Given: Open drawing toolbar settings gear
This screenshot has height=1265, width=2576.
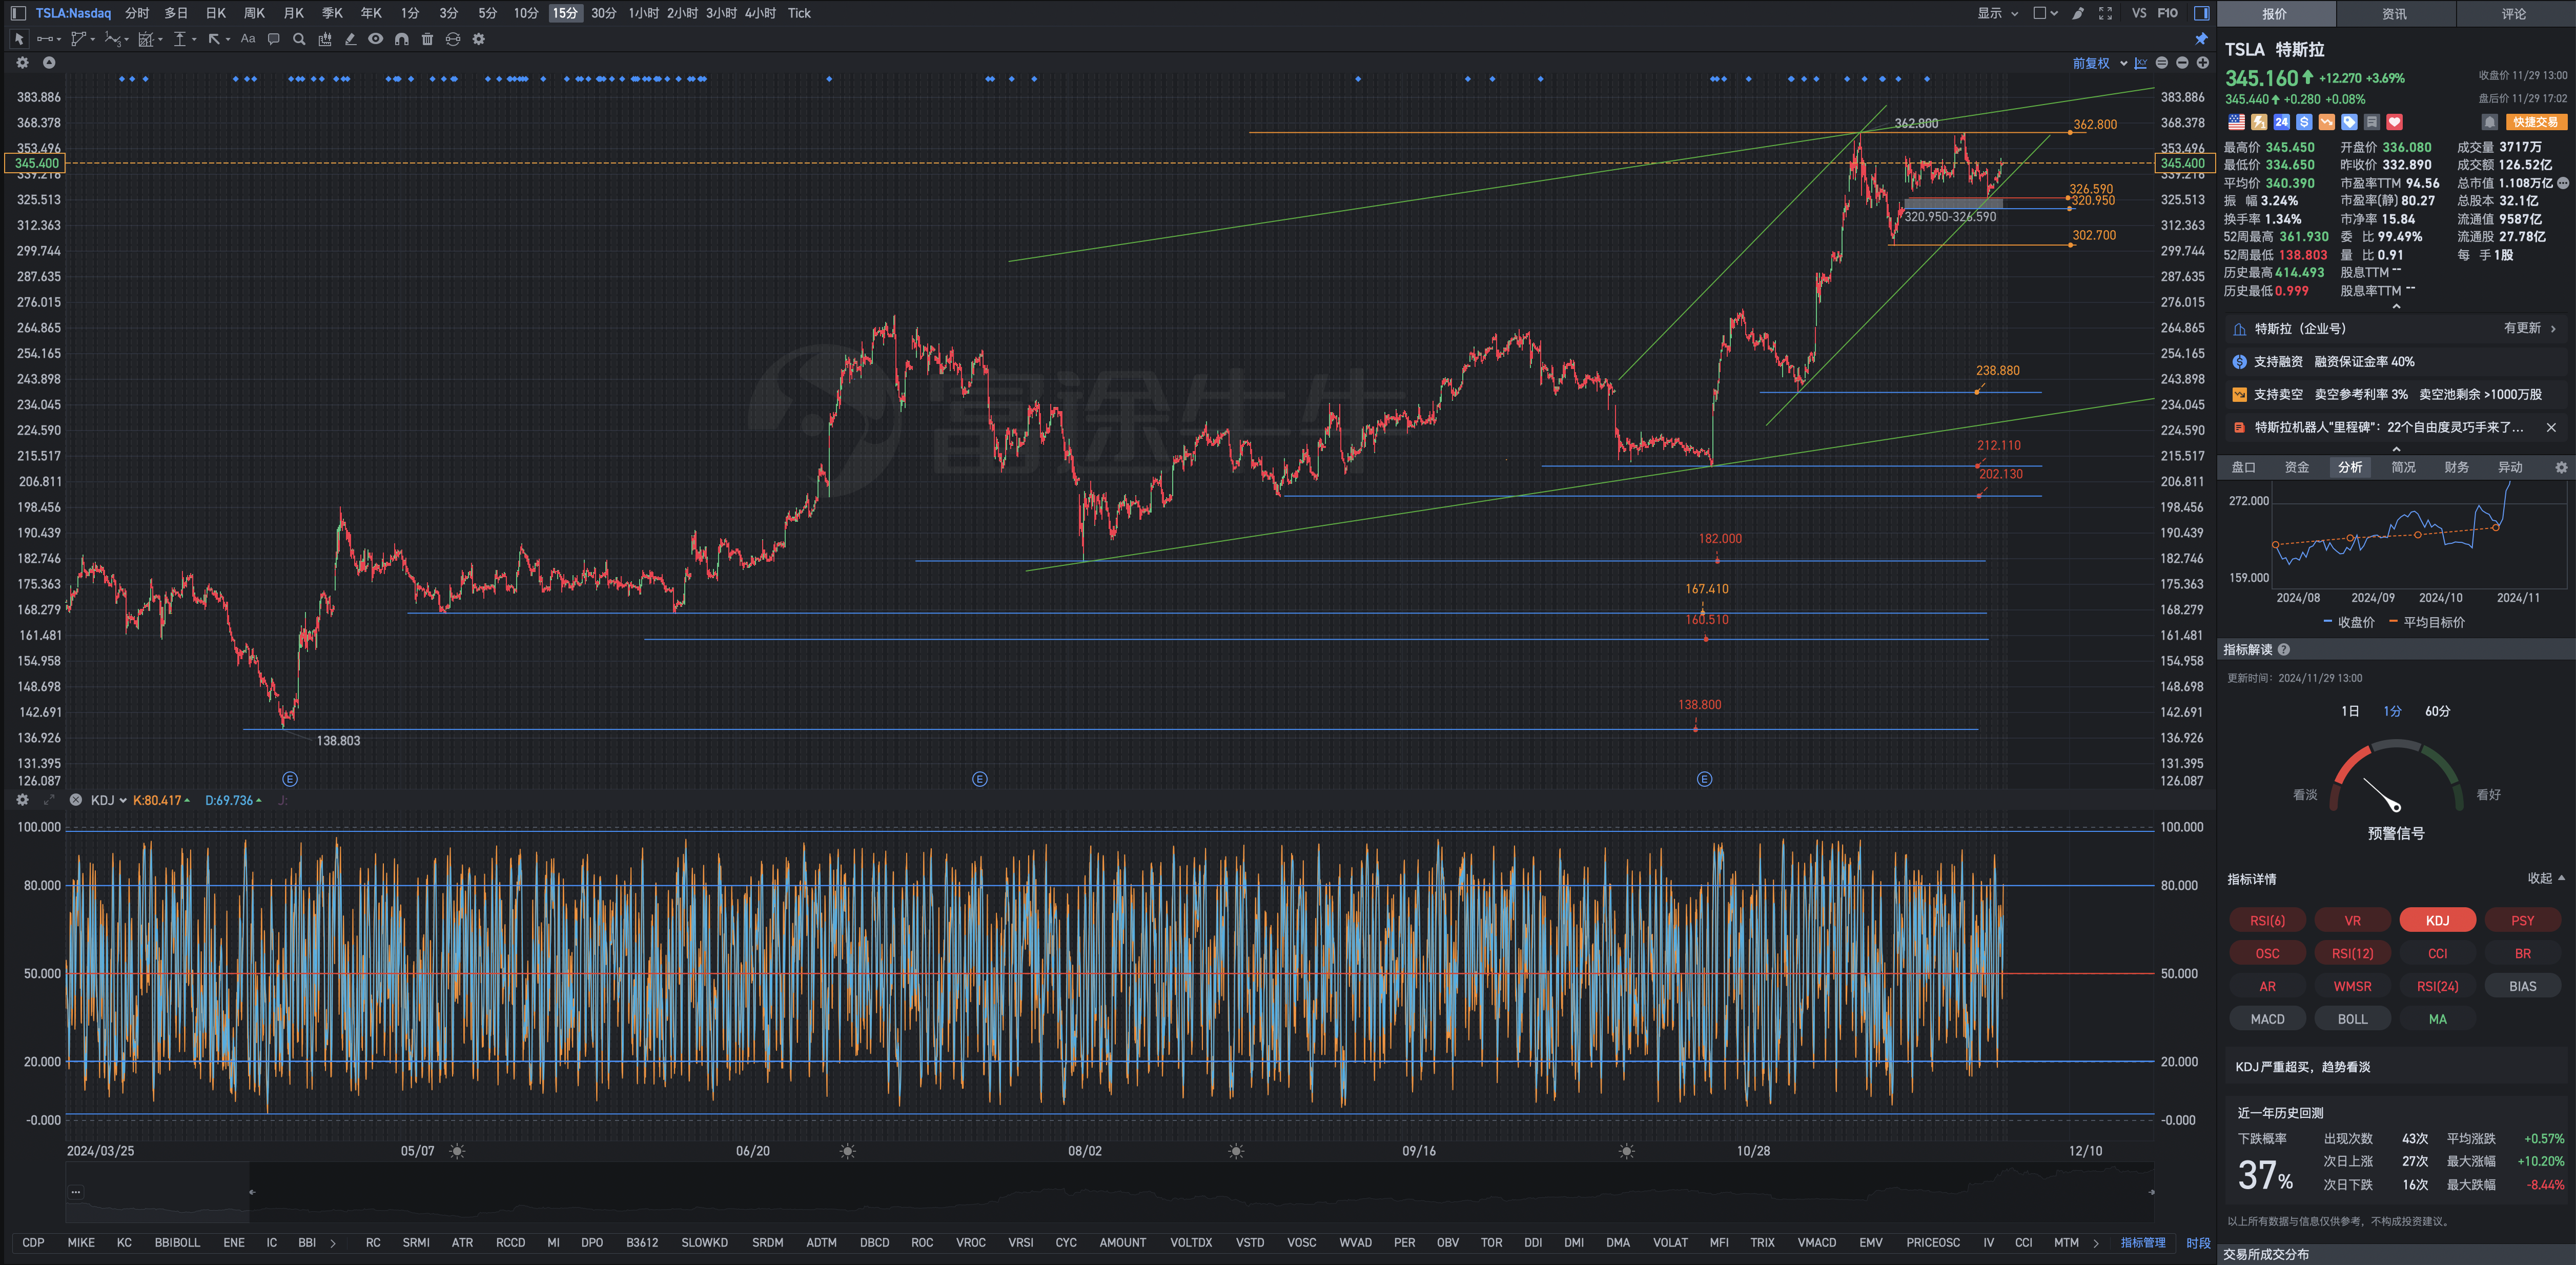Looking at the screenshot, I should tap(479, 39).
